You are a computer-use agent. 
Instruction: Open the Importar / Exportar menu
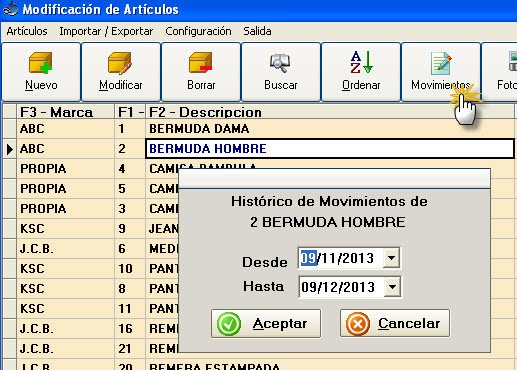pos(106,31)
